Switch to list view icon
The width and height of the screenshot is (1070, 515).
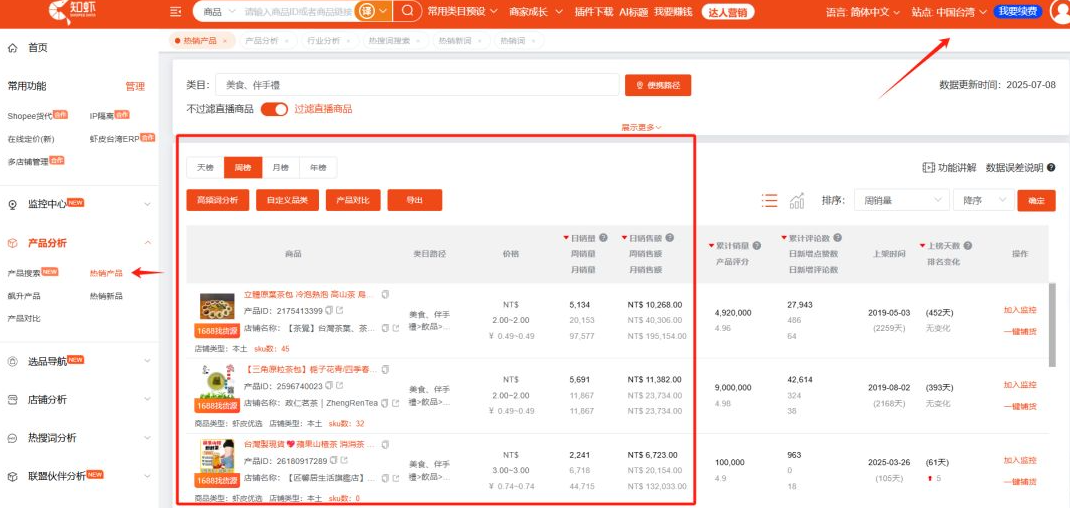coord(770,201)
